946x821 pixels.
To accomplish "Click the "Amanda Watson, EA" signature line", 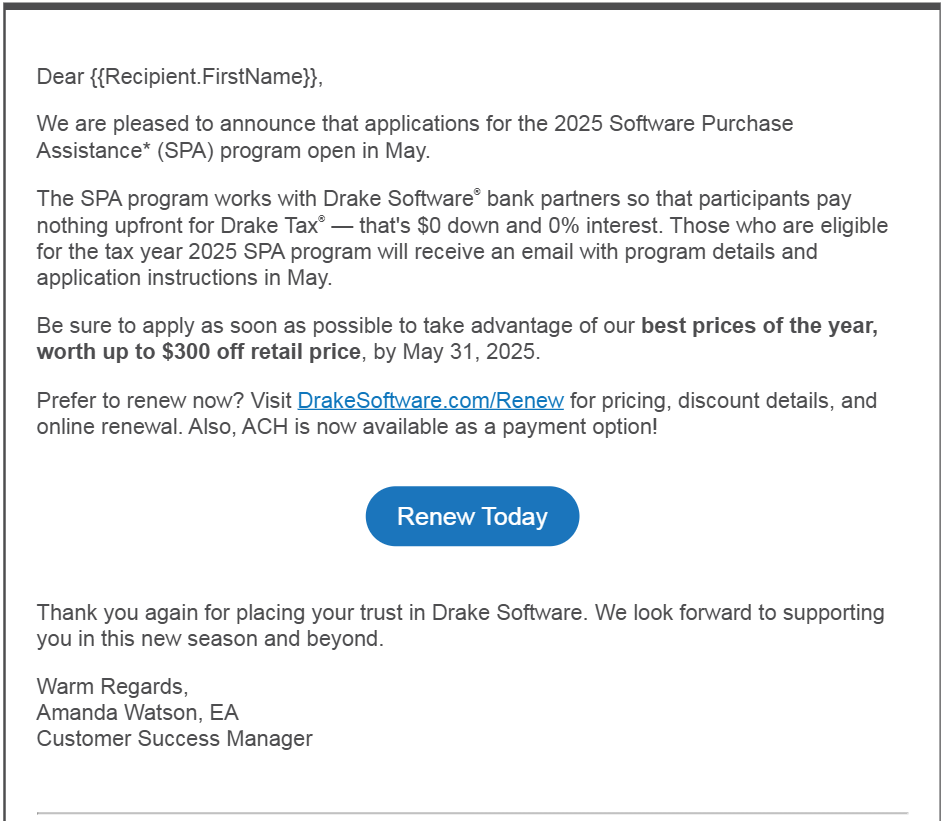I will pyautogui.click(x=138, y=712).
